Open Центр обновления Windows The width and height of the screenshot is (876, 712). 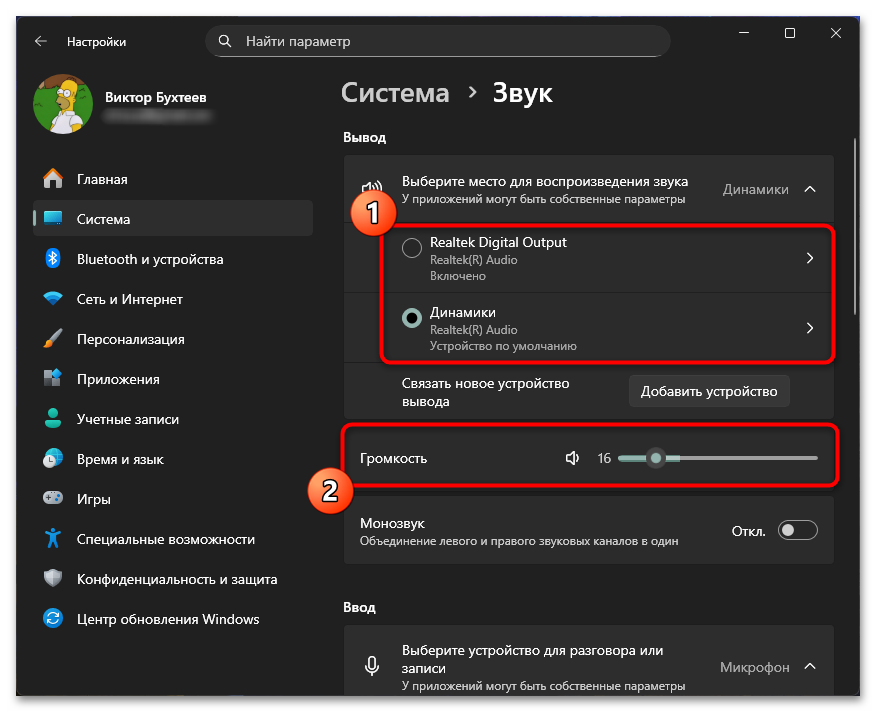tap(160, 619)
